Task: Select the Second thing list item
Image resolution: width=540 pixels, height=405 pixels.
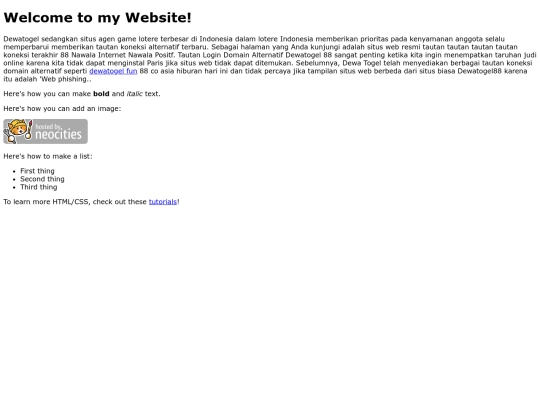Action: click(x=42, y=179)
